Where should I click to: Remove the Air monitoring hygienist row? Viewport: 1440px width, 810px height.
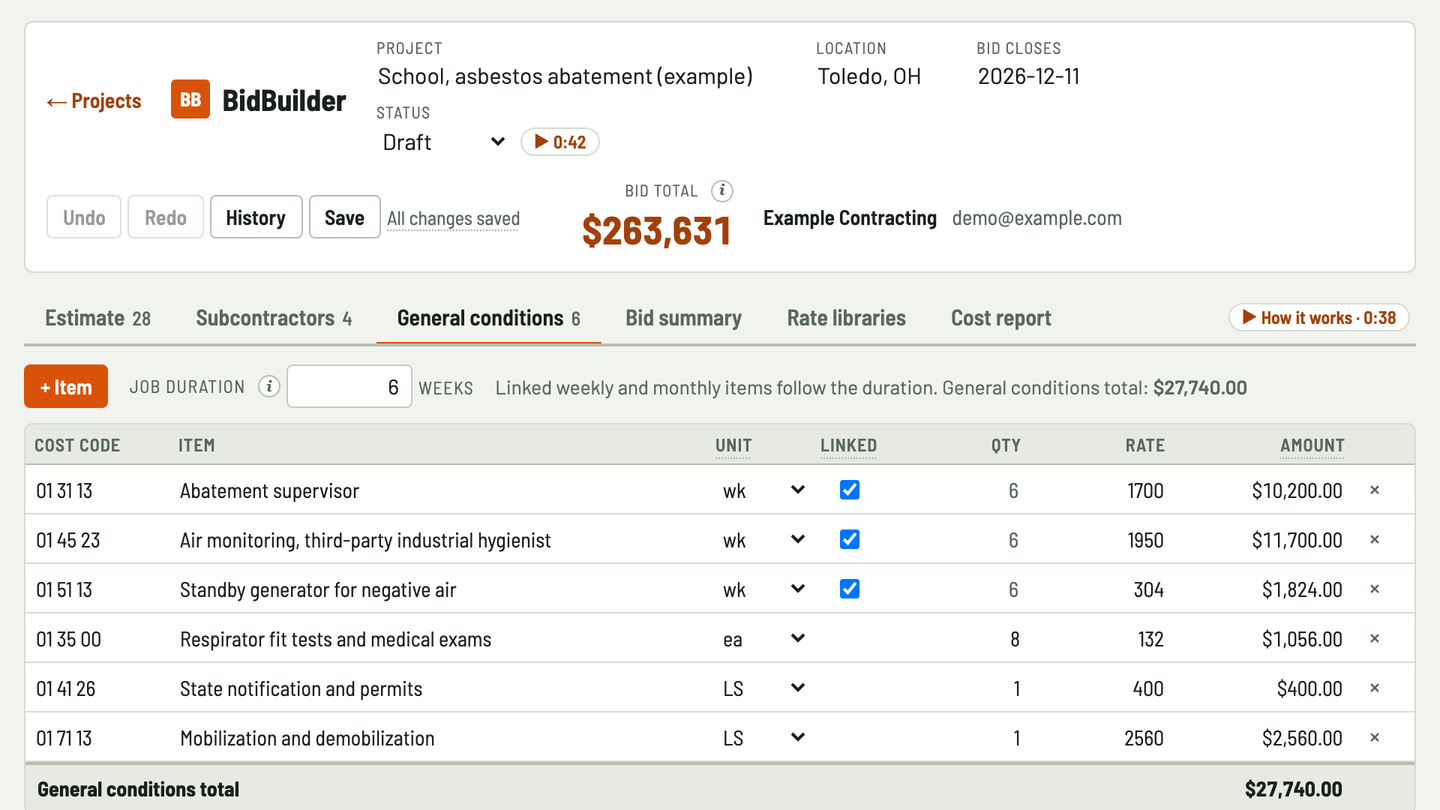tap(1374, 540)
